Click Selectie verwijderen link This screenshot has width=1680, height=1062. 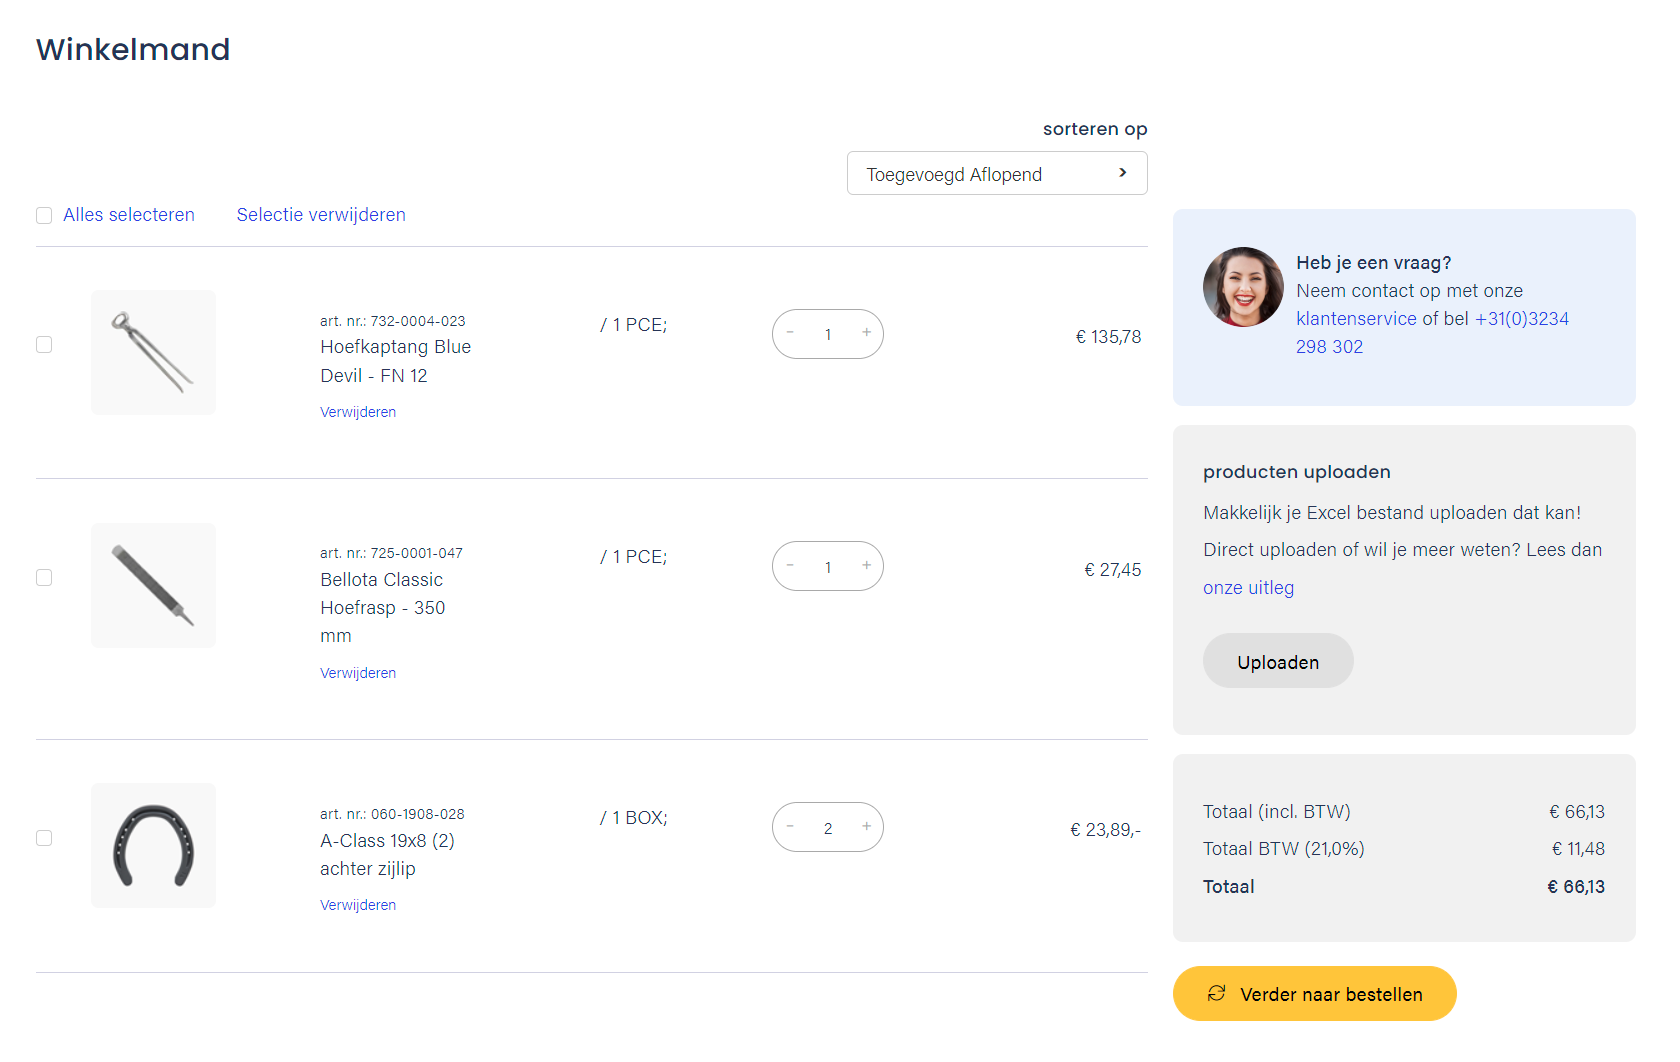tap(321, 215)
